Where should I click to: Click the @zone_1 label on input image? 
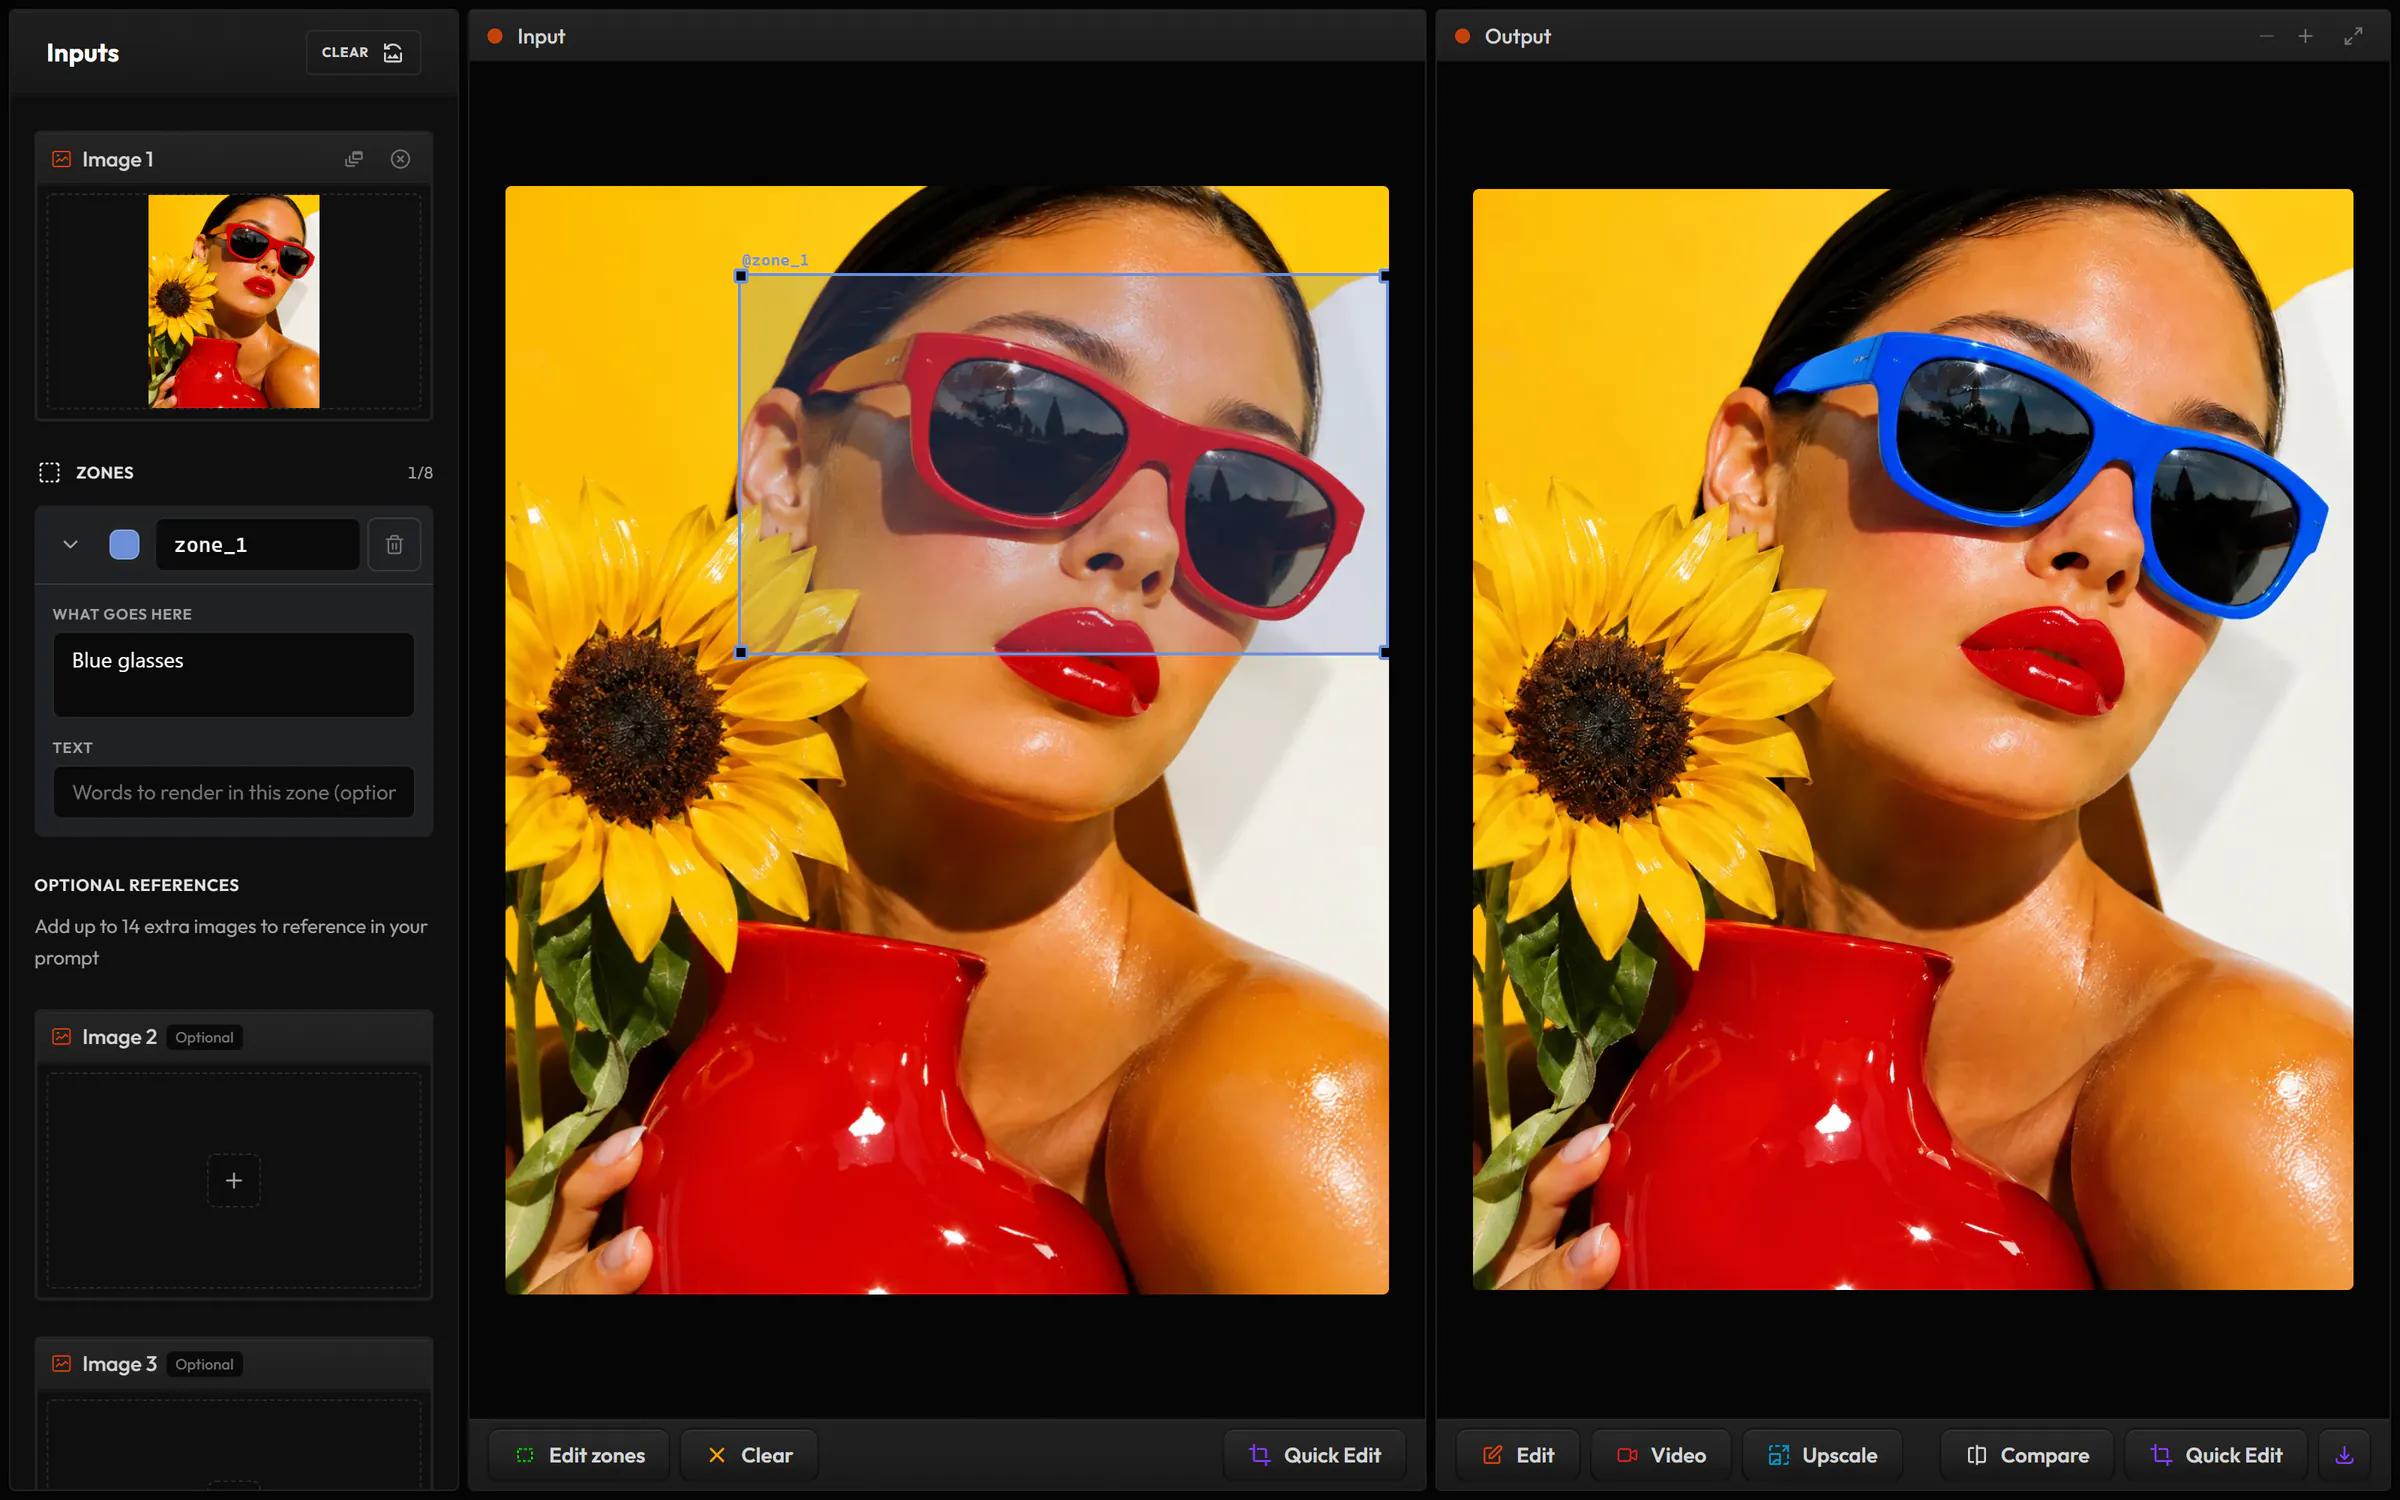pos(775,260)
